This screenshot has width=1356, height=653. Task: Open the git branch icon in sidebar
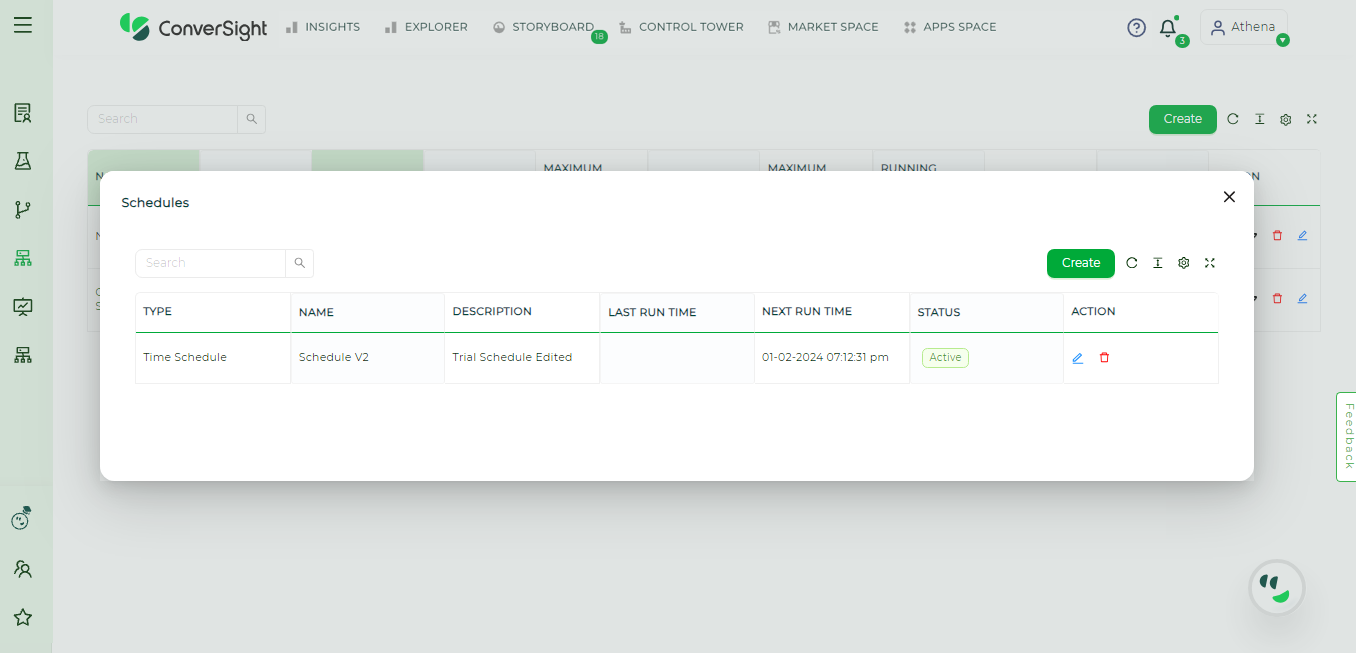point(23,210)
